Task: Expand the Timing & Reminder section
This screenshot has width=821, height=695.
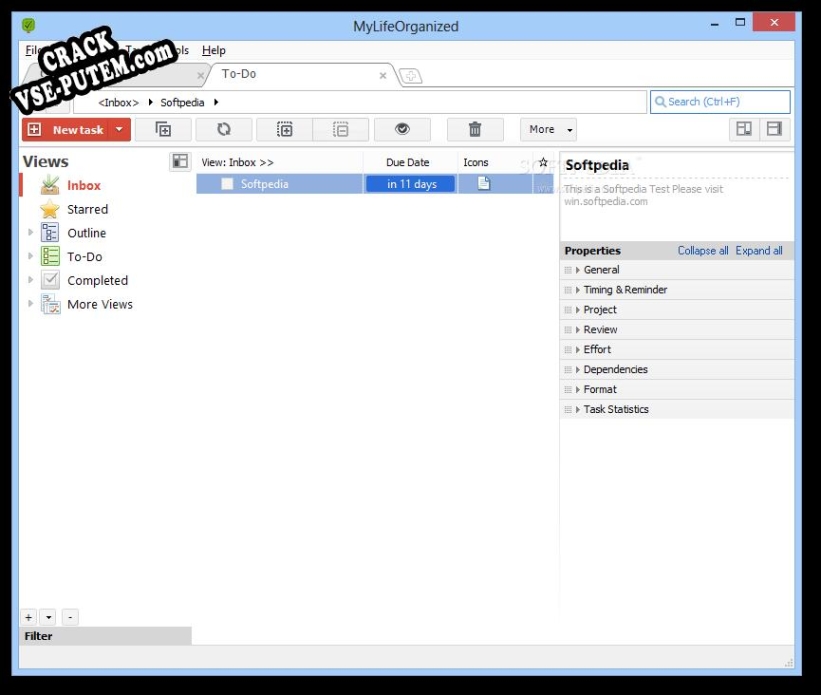Action: point(578,290)
